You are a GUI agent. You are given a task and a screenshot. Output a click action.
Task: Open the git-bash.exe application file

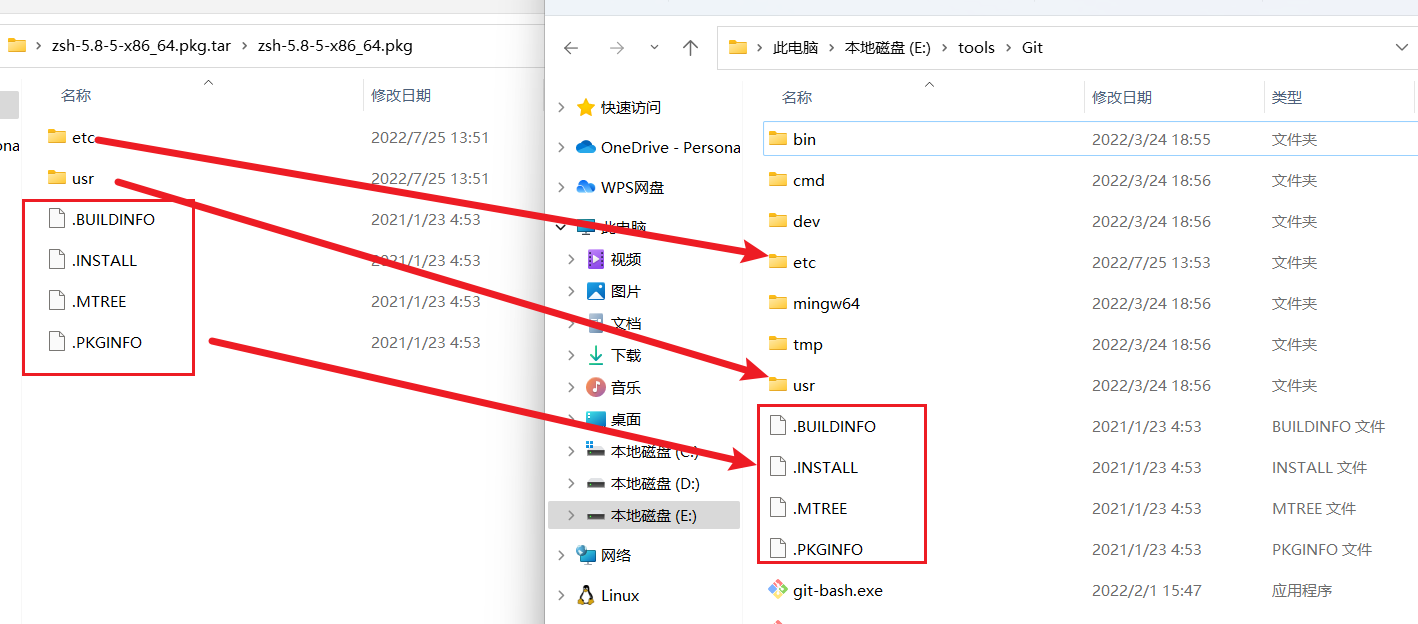point(837,590)
